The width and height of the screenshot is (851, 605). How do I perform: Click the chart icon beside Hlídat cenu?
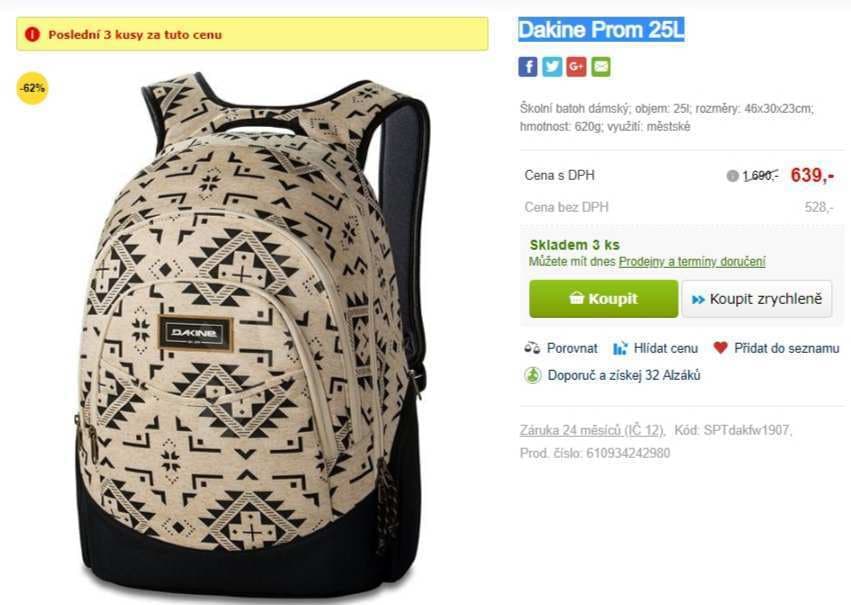coord(620,348)
